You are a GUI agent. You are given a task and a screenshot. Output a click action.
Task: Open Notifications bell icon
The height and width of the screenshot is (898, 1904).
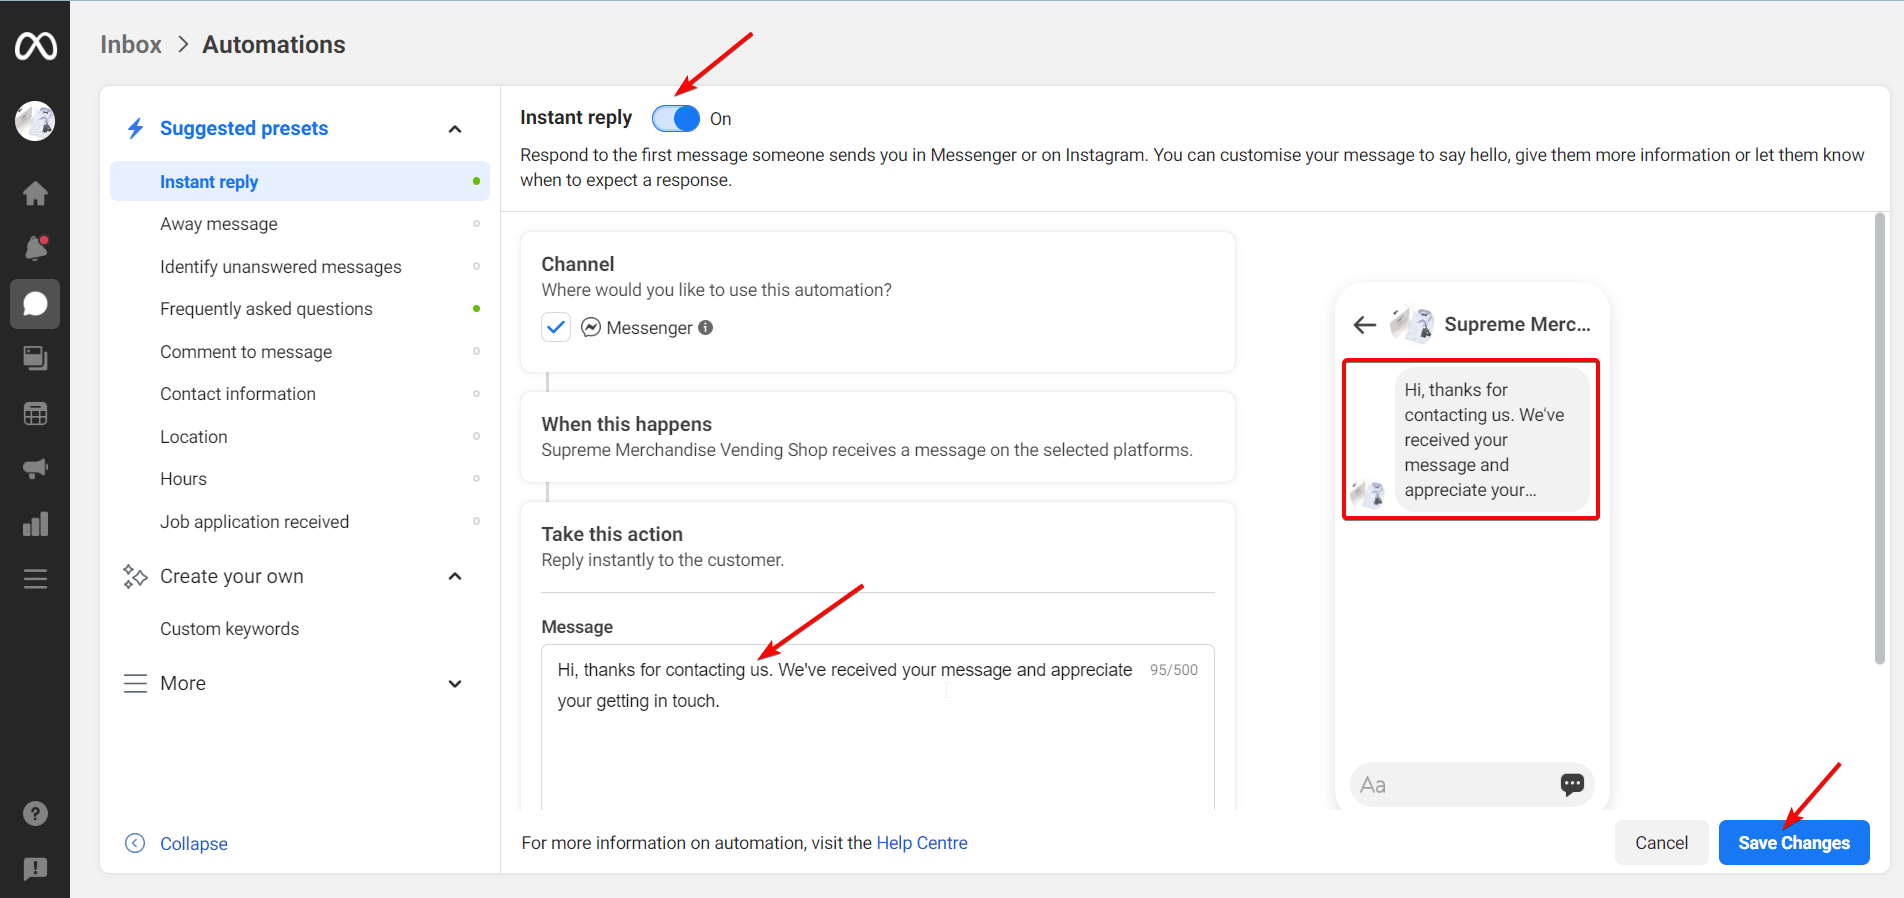click(35, 248)
